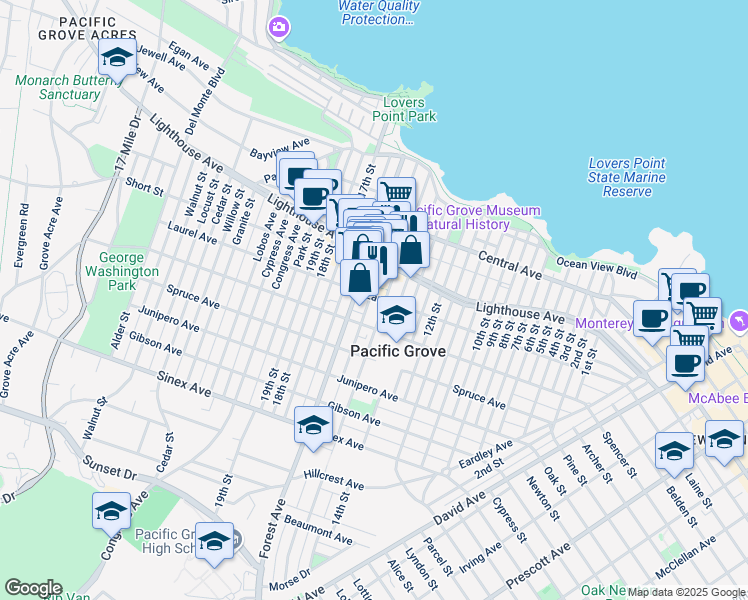748x600 pixels.
Task: Select Lovers Point State Marine Reserve label
Action: click(x=627, y=177)
